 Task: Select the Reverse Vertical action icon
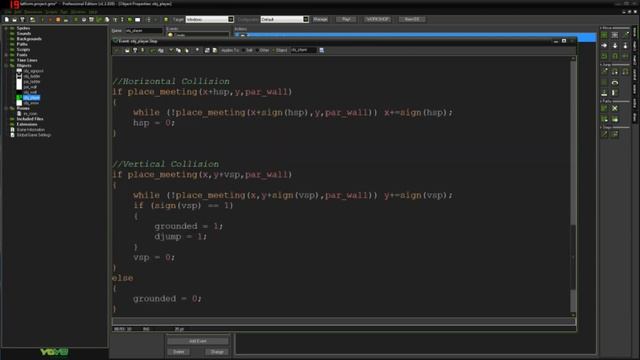point(615,56)
